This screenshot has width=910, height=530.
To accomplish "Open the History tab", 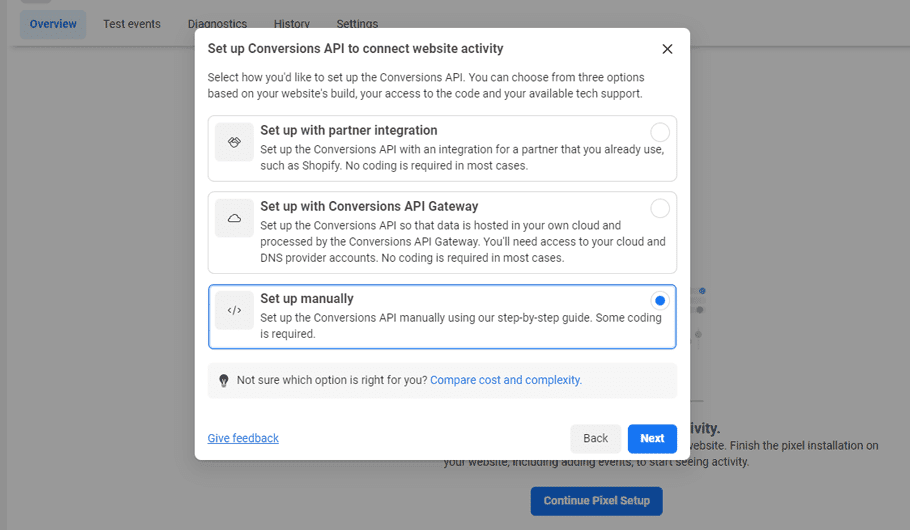I will [x=291, y=24].
